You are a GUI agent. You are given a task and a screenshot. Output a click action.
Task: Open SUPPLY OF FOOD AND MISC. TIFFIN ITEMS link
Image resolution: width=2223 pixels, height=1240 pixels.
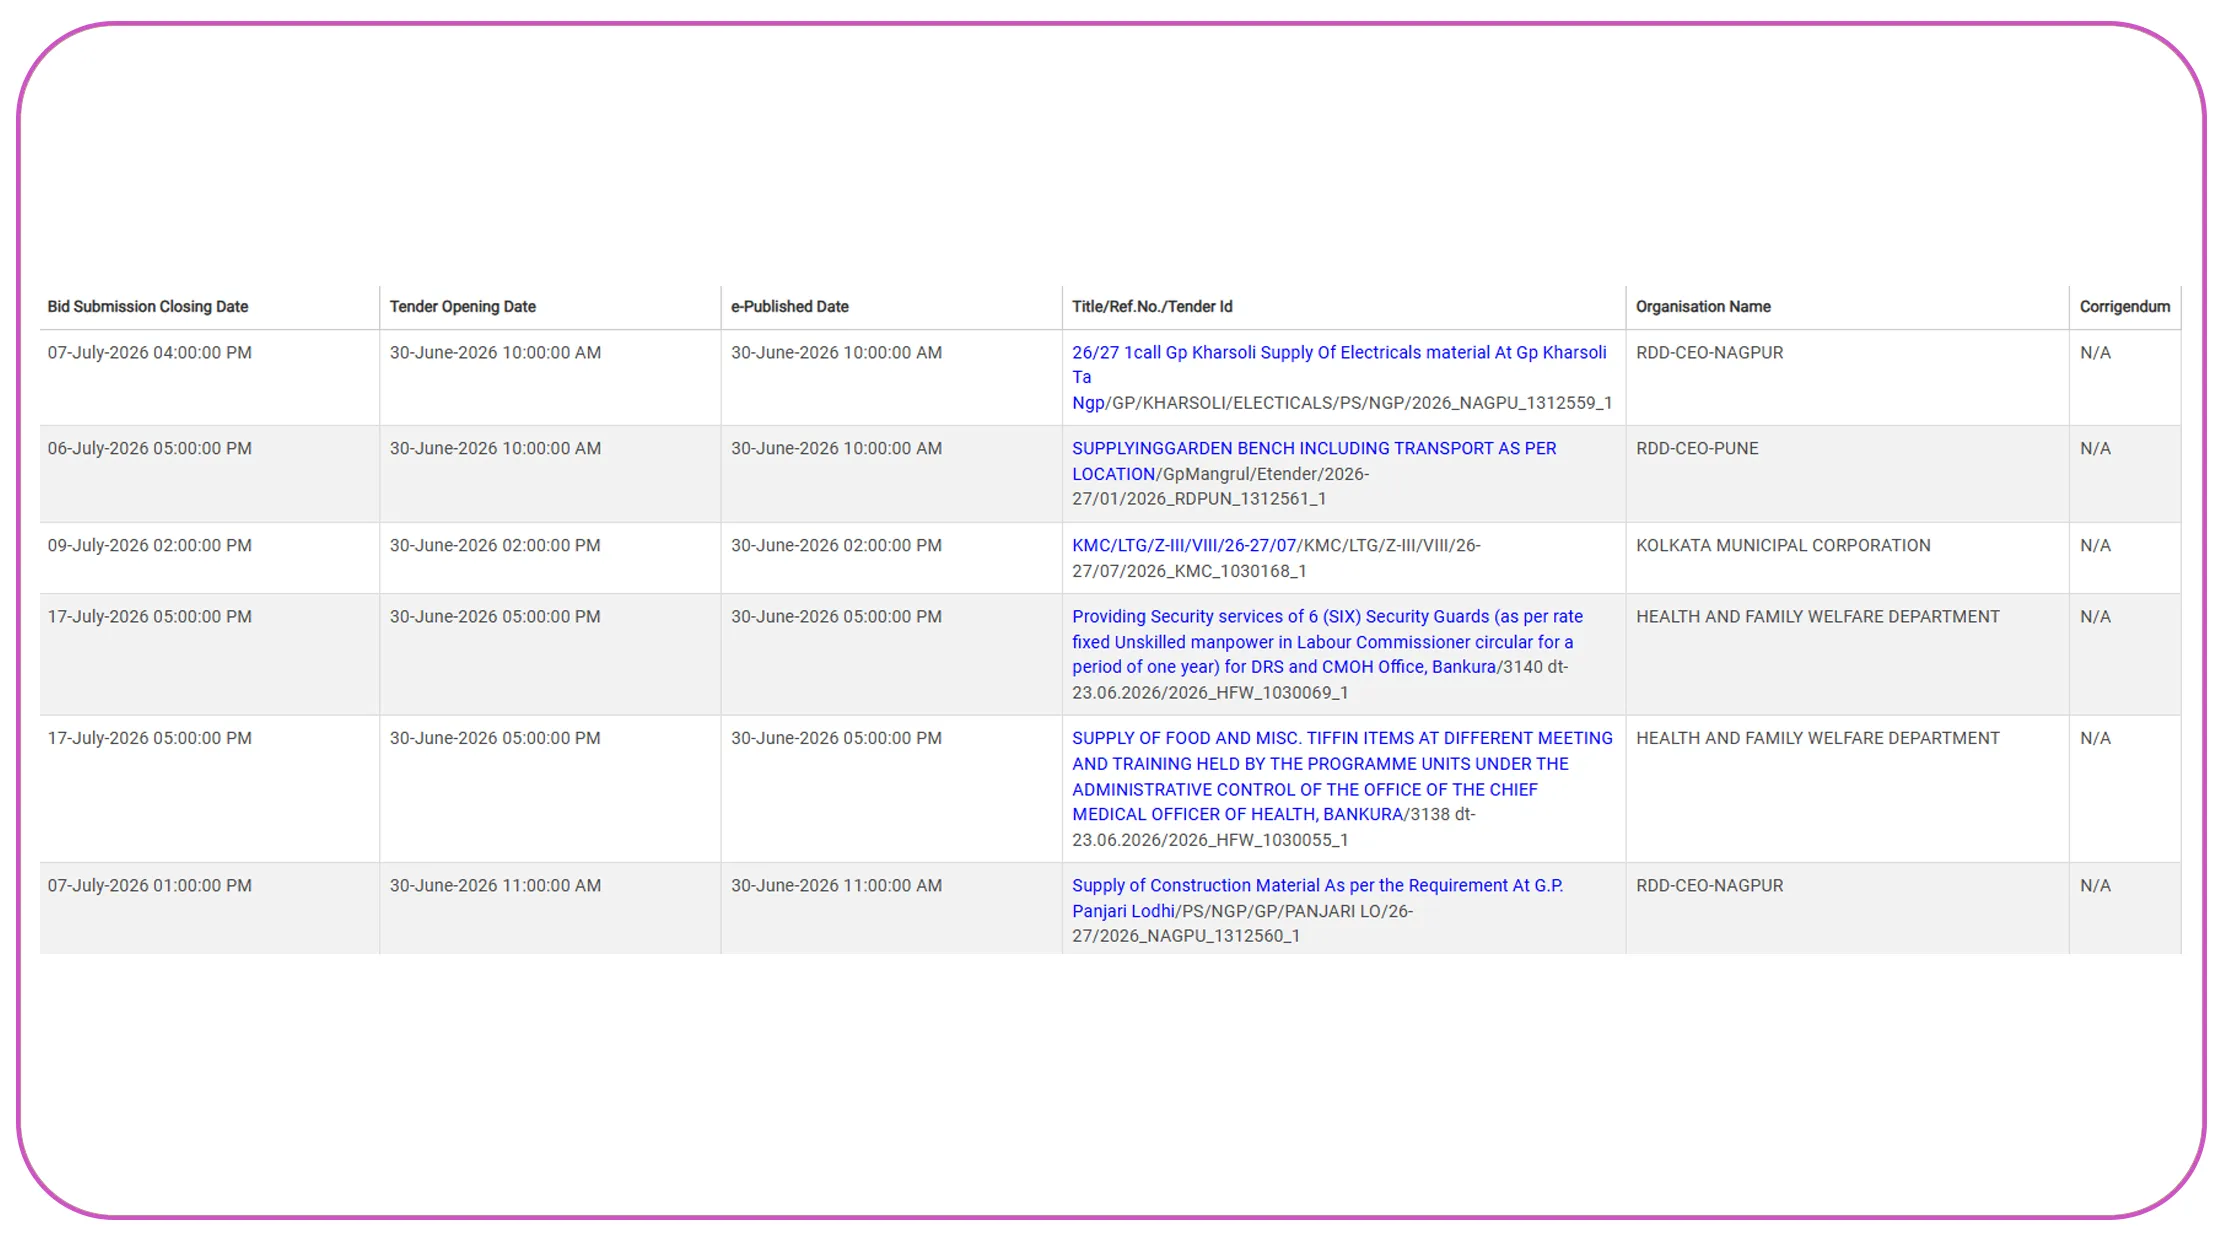pos(1342,776)
